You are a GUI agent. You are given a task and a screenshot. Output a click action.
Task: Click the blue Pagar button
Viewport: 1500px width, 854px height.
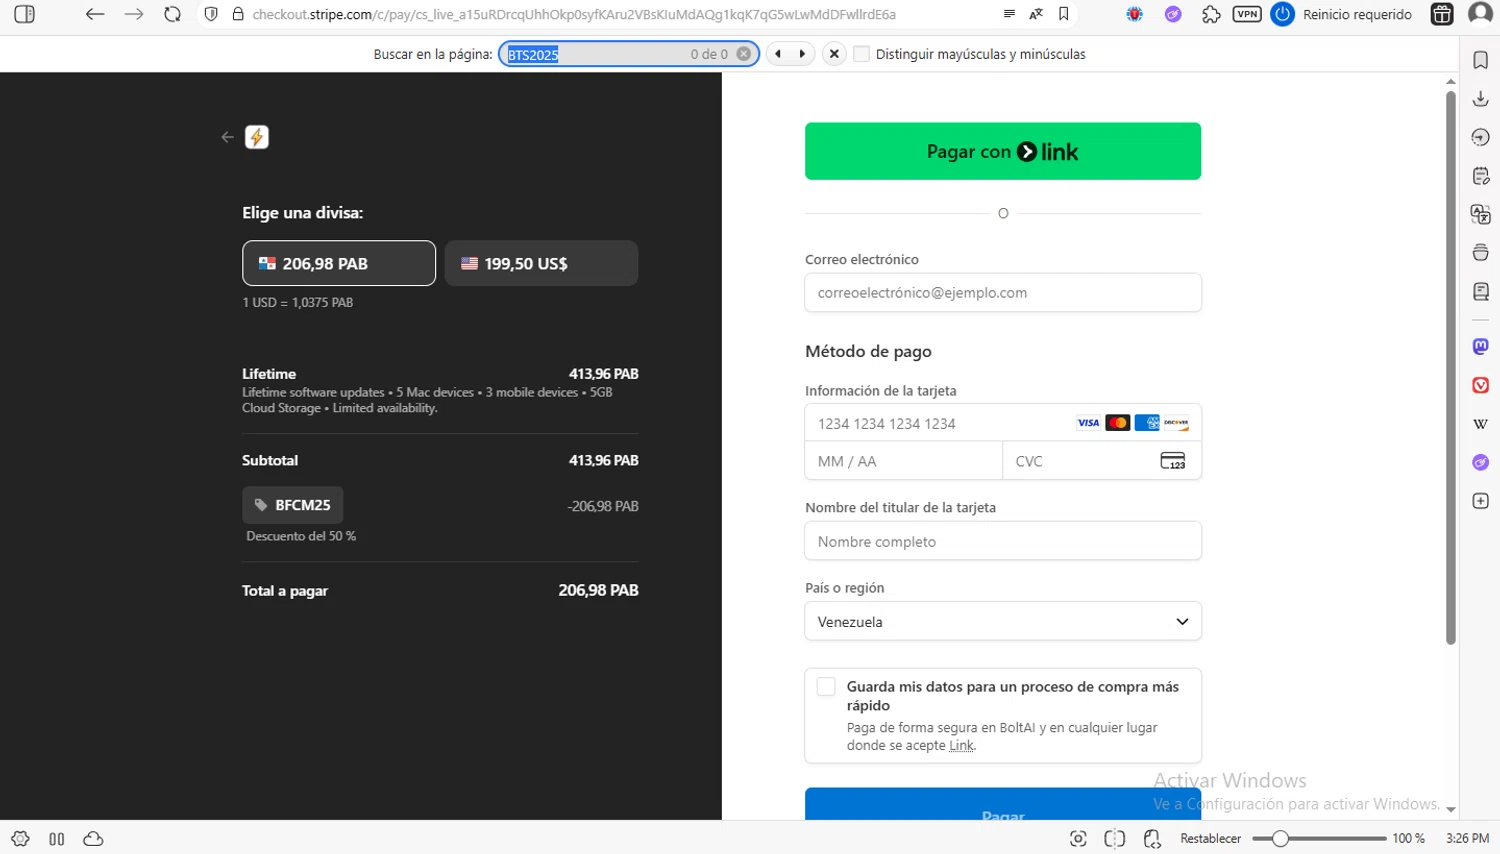(x=1003, y=805)
